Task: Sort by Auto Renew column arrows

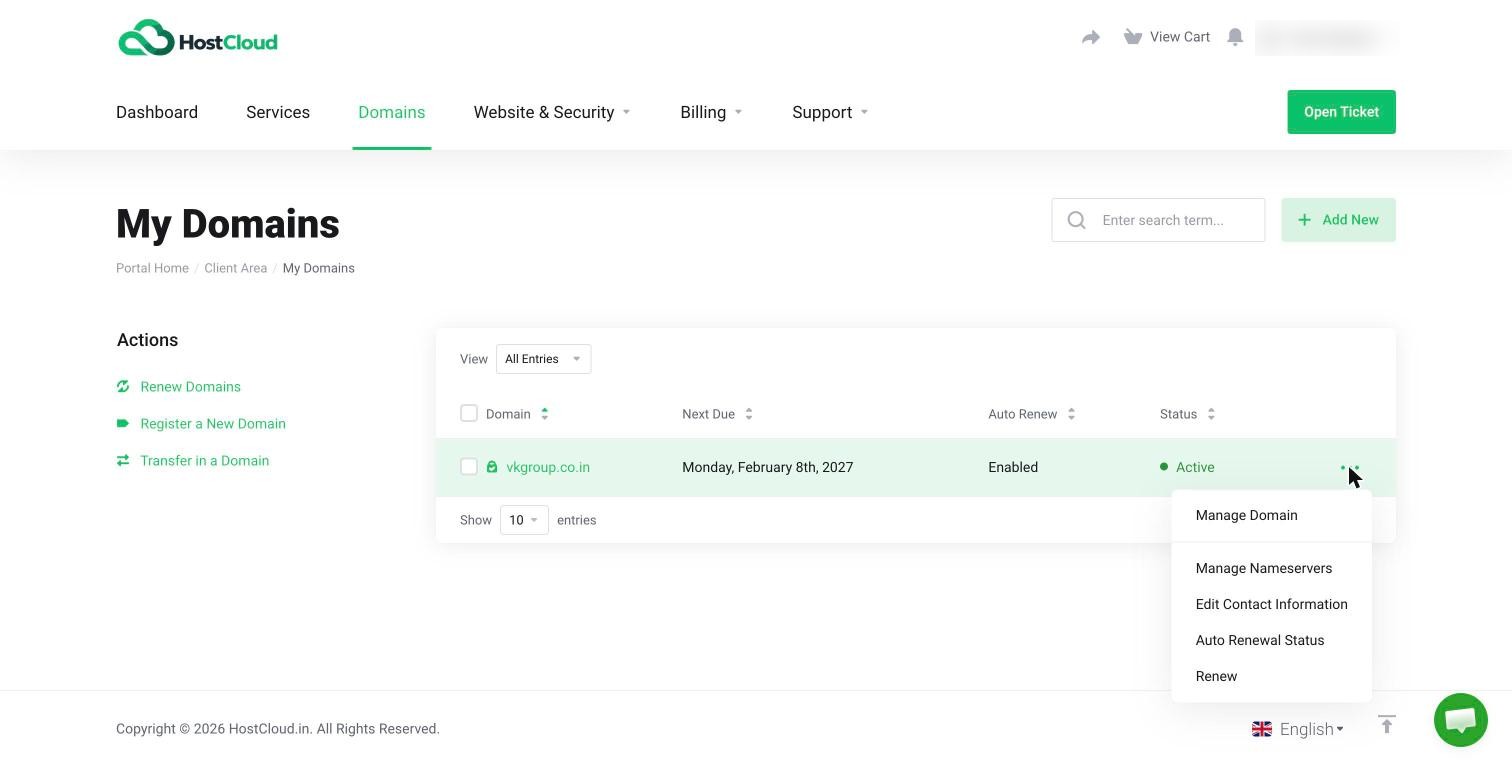Action: 1071,414
